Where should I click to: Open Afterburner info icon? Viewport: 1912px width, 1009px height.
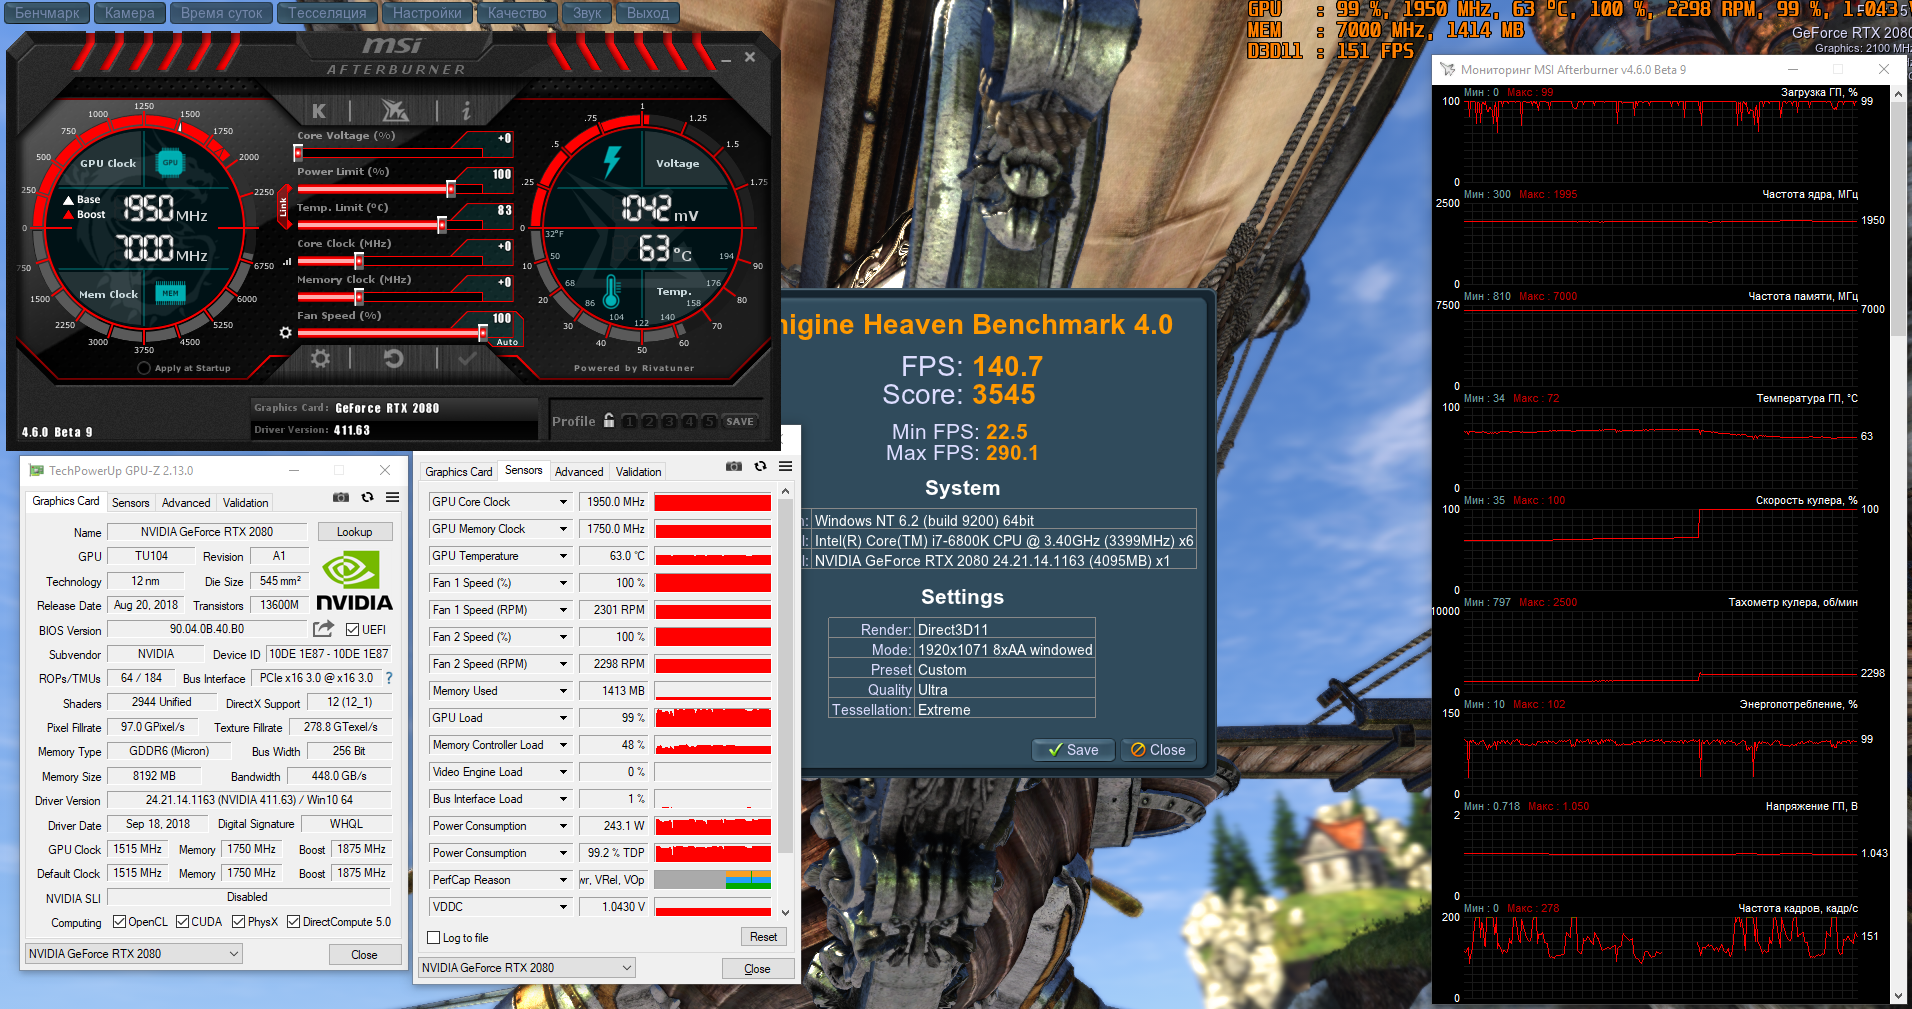click(x=466, y=111)
